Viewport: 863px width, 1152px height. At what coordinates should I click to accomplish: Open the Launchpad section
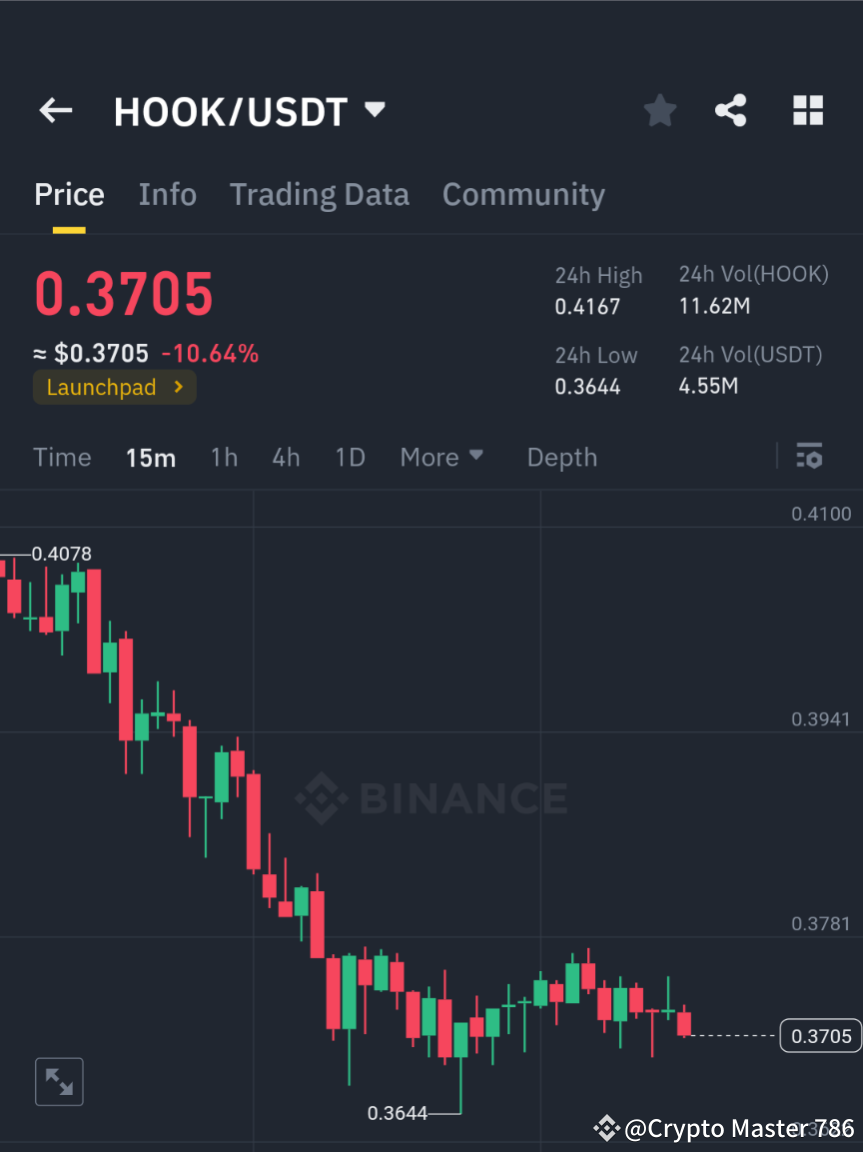pyautogui.click(x=114, y=387)
